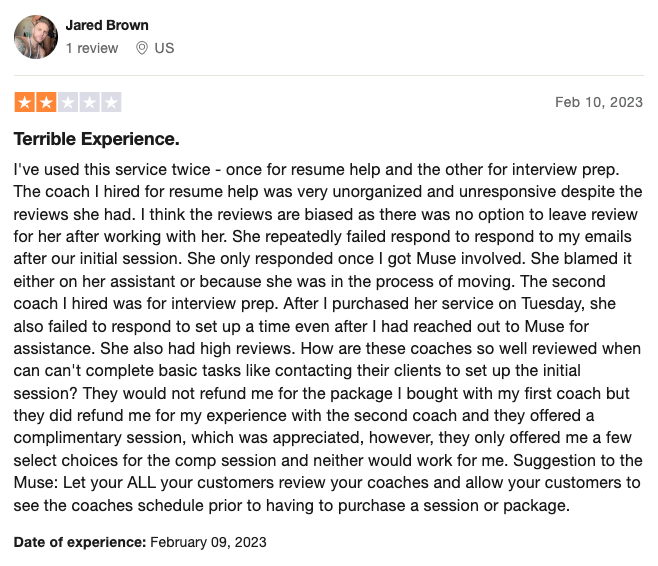
Task: Select the US country label
Action: [164, 48]
